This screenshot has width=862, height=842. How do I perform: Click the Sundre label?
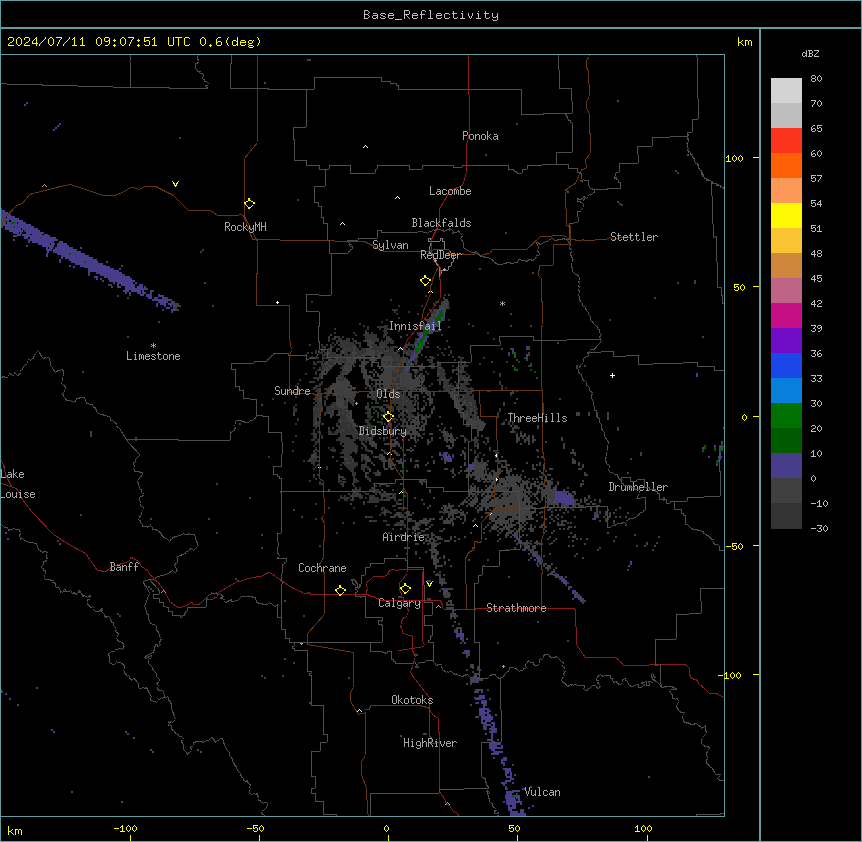[292, 391]
